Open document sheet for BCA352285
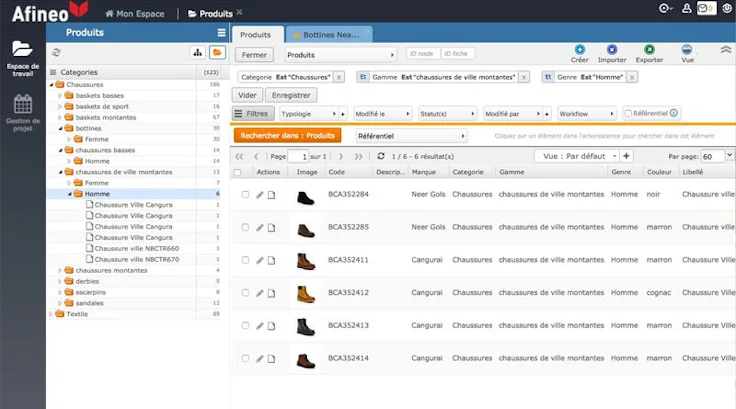Image resolution: width=736 pixels, height=409 pixels. (271, 228)
